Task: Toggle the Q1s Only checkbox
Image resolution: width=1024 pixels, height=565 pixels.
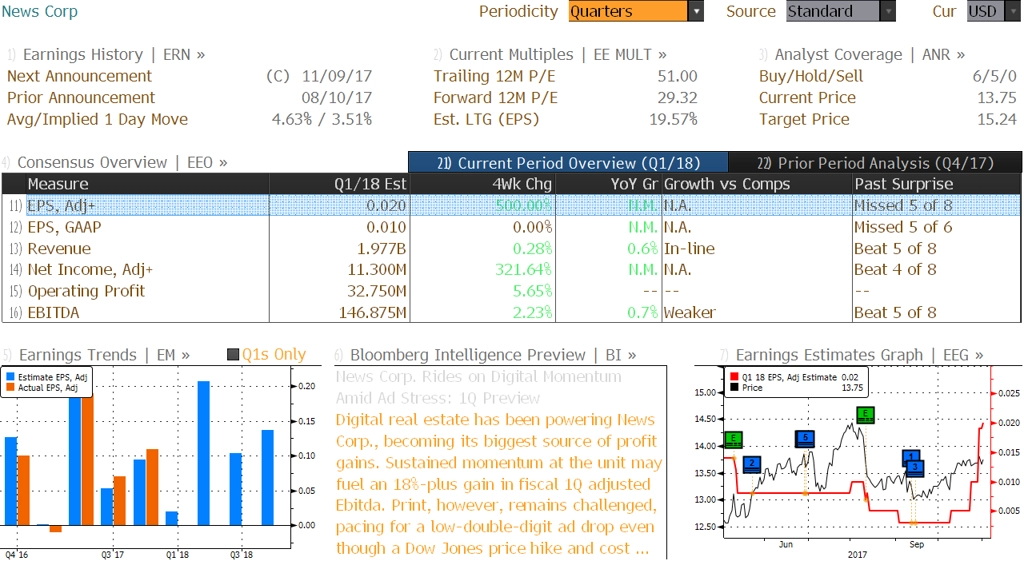Action: click(x=232, y=355)
